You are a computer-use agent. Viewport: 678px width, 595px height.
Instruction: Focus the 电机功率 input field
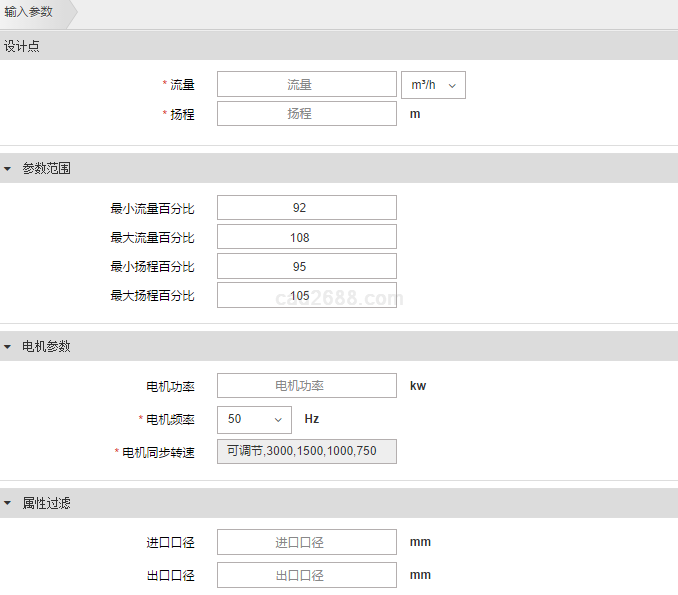(306, 386)
